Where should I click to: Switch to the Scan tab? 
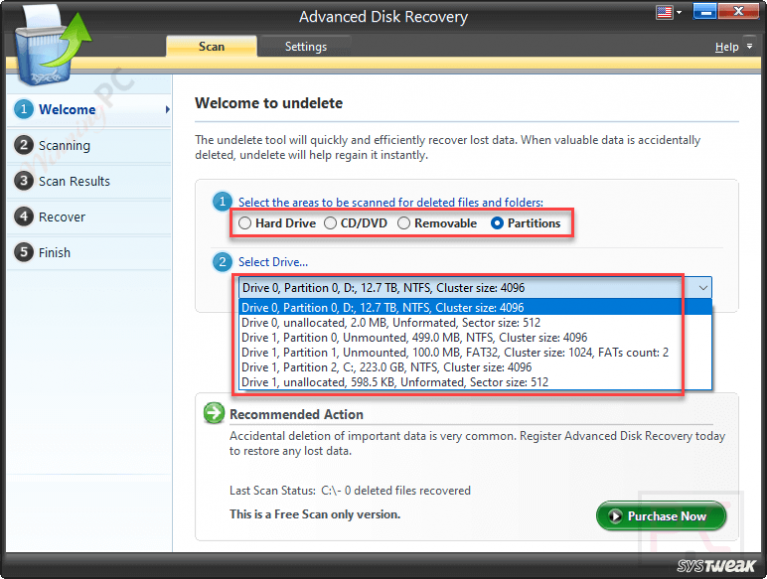tap(211, 46)
